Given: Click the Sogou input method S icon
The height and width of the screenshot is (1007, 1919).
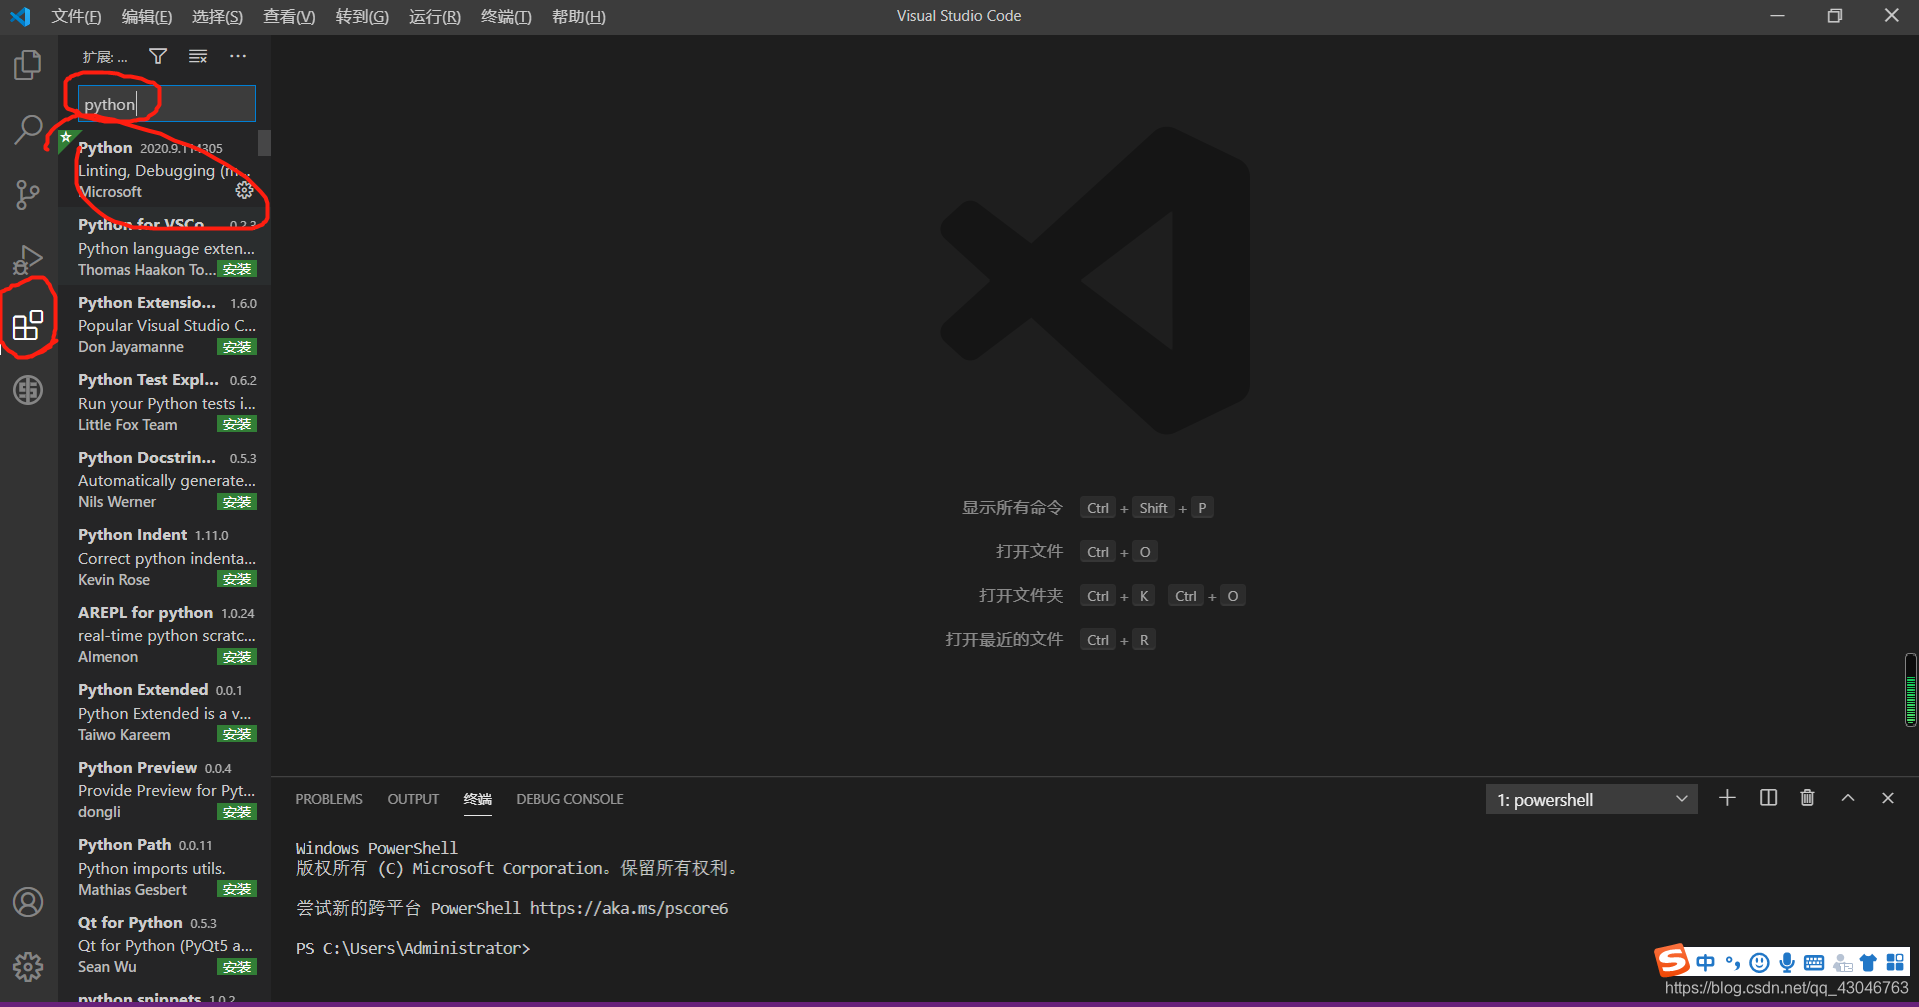Looking at the screenshot, I should pyautogui.click(x=1672, y=961).
